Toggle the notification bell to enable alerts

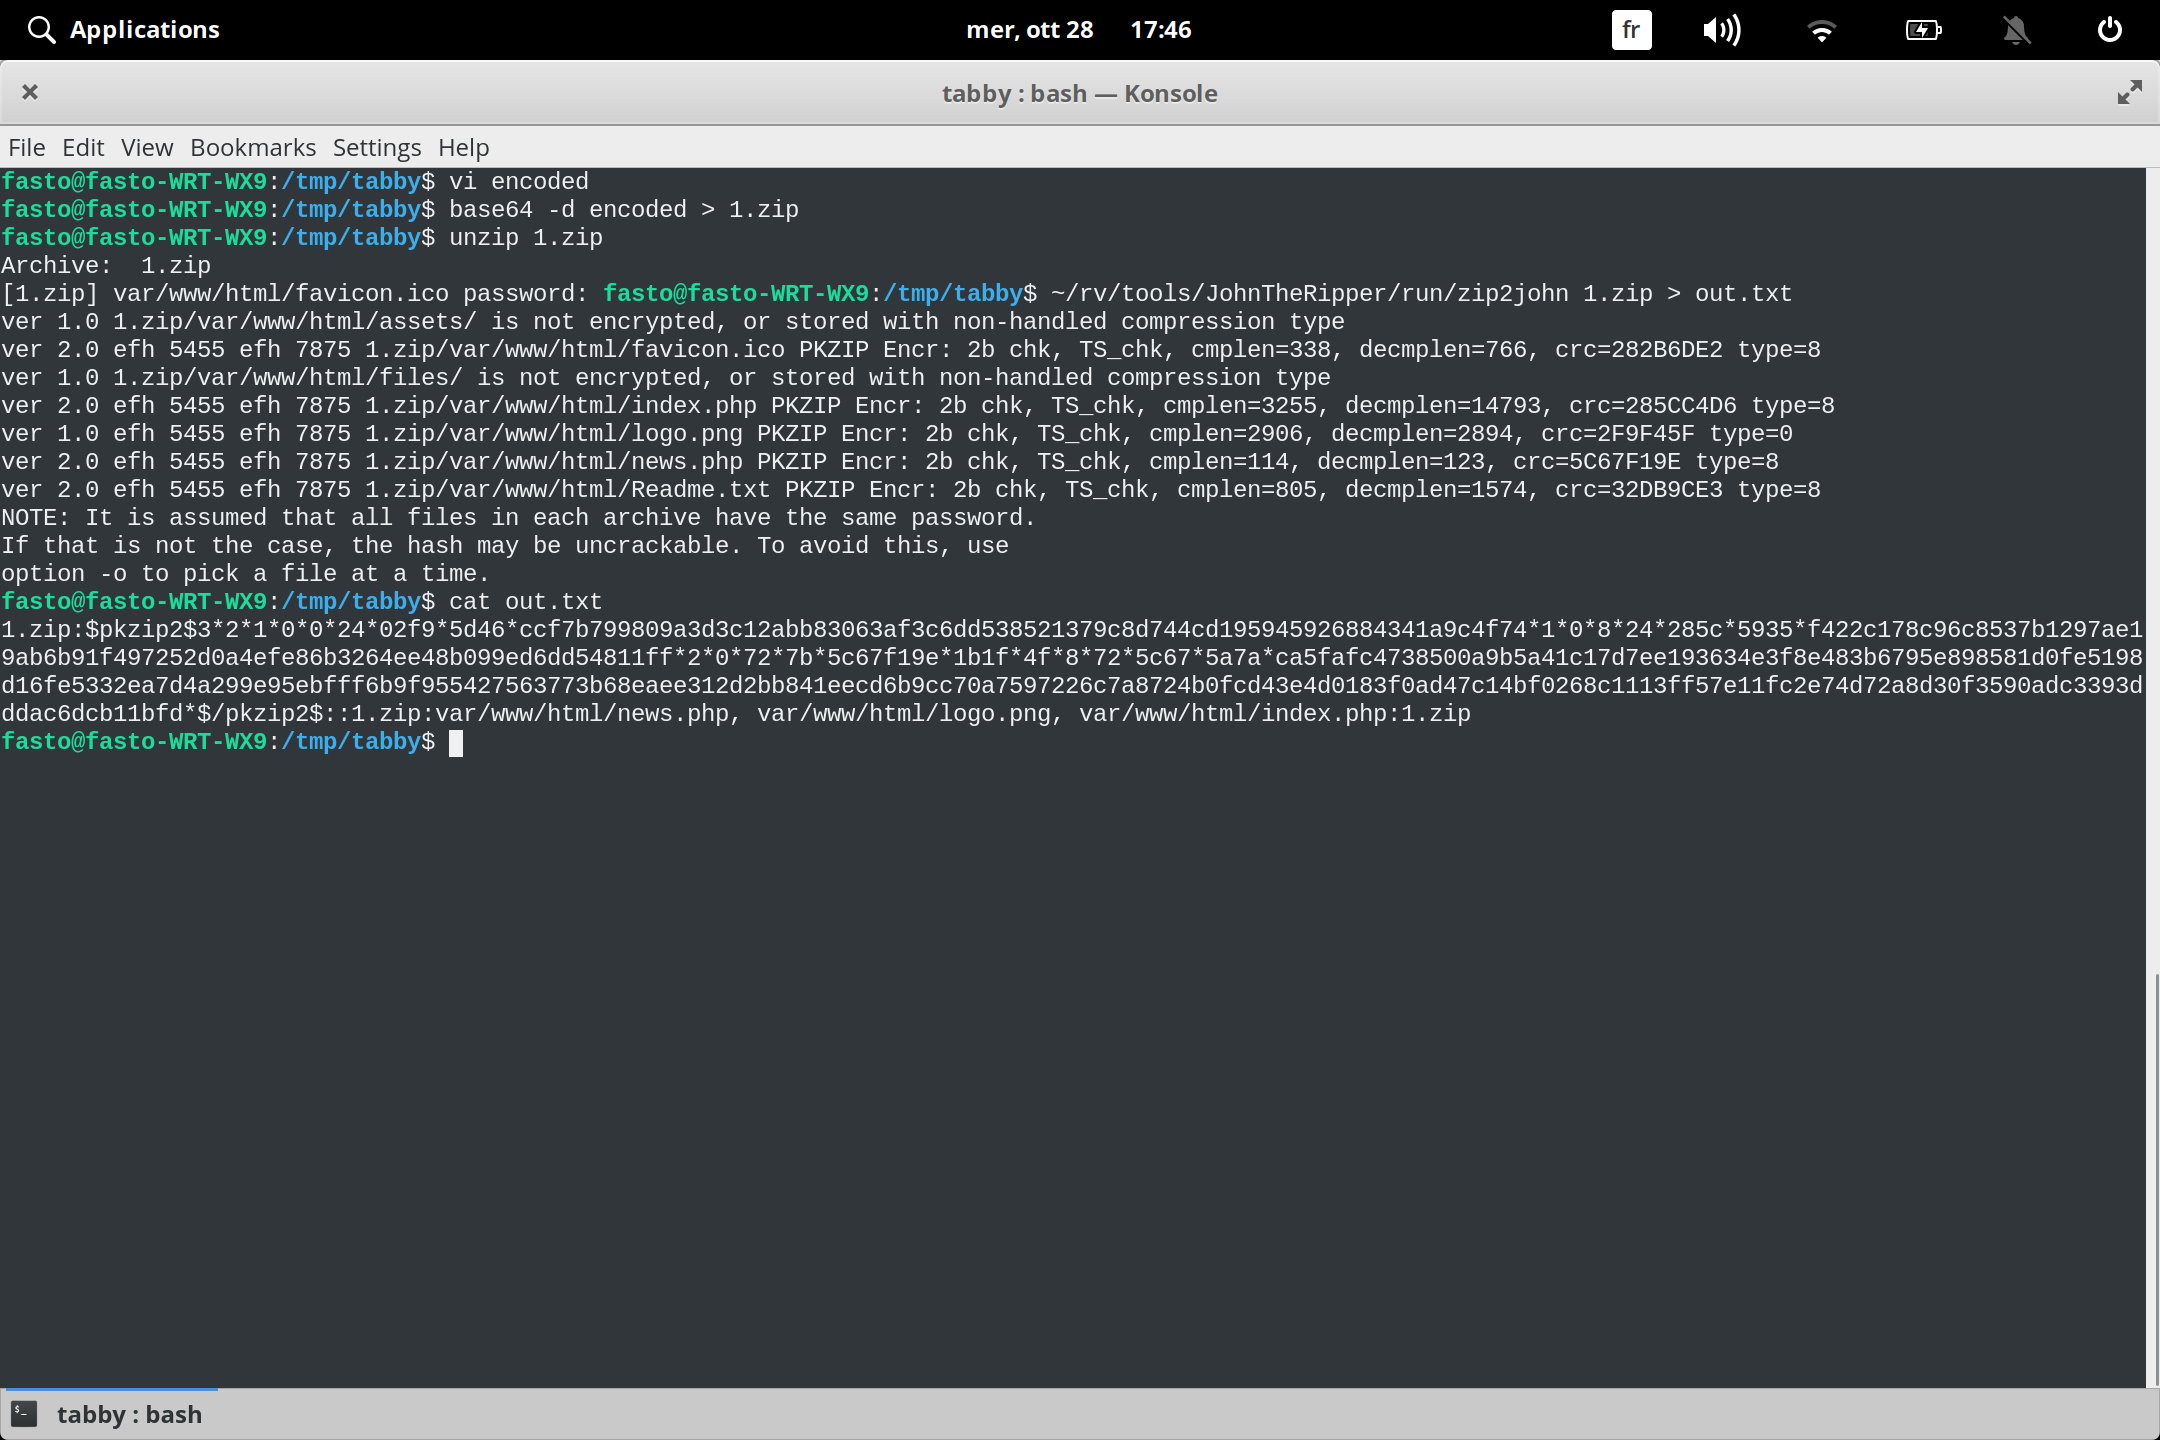2016,29
